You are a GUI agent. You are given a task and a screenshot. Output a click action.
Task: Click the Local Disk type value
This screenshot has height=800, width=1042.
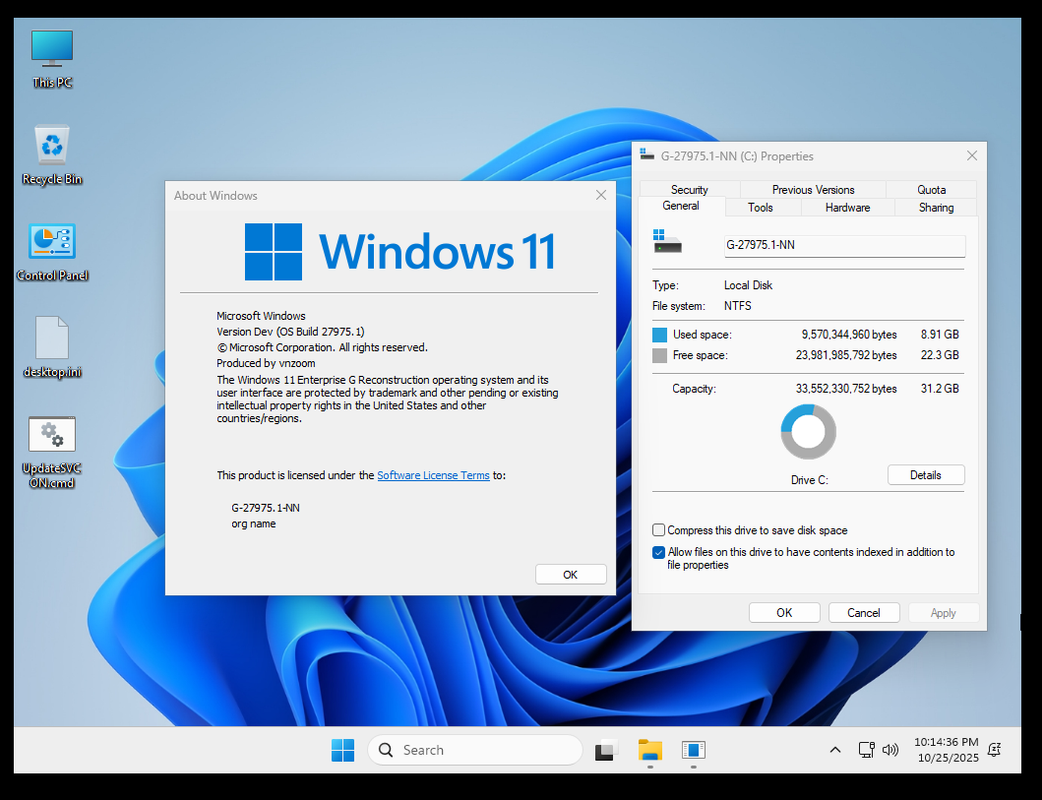click(748, 285)
